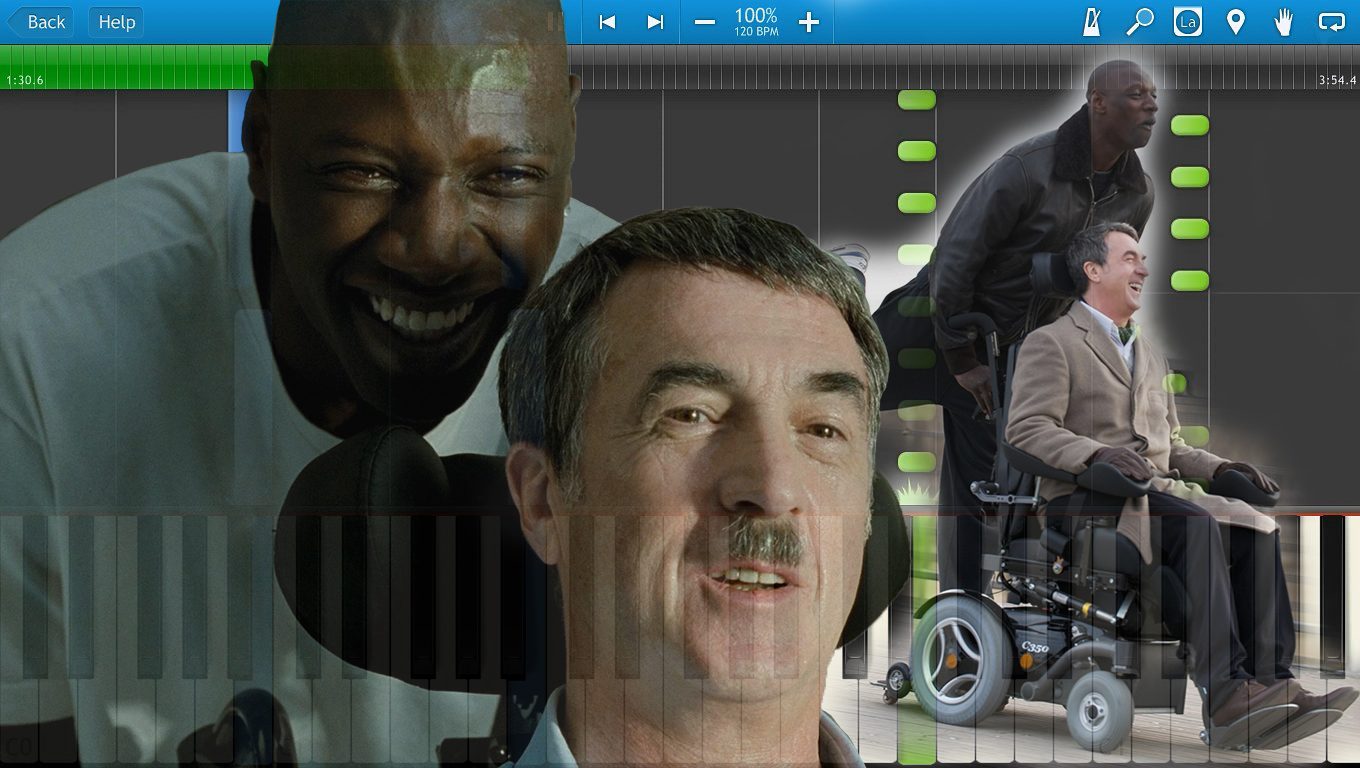Go back using the Back button
This screenshot has width=1360, height=768.
tap(41, 22)
